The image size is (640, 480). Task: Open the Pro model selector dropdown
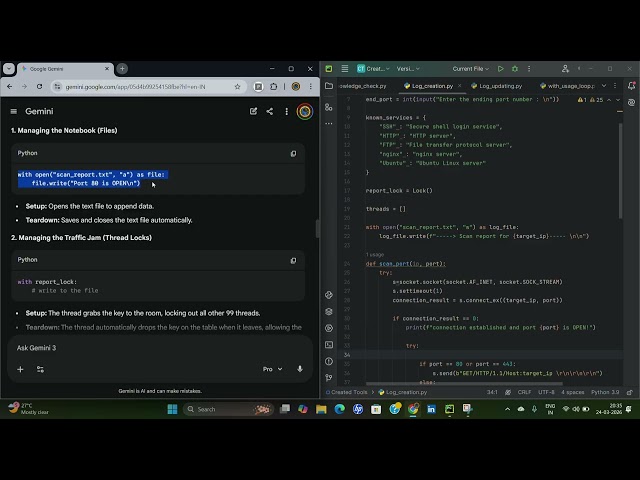click(272, 369)
